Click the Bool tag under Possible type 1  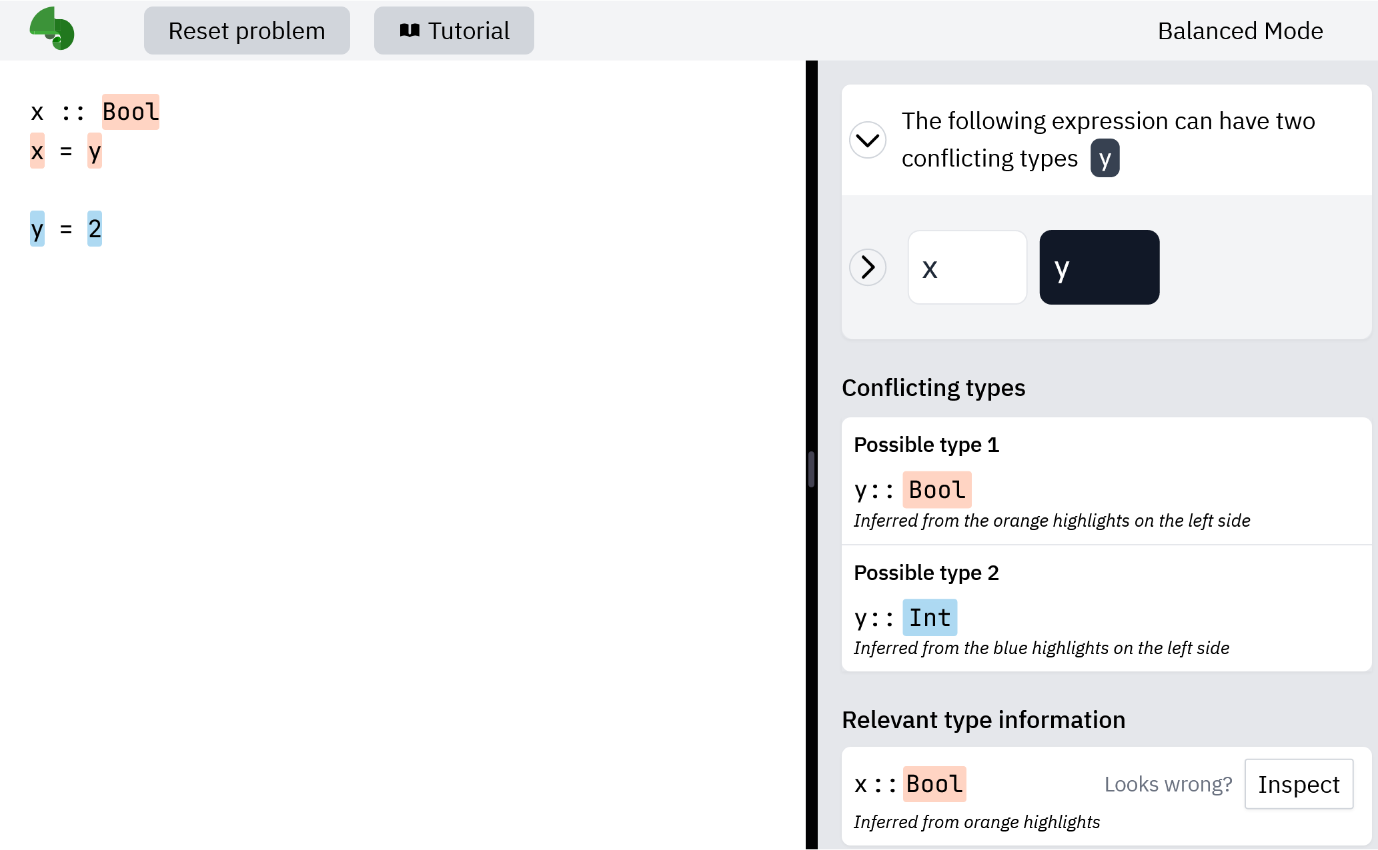click(937, 490)
